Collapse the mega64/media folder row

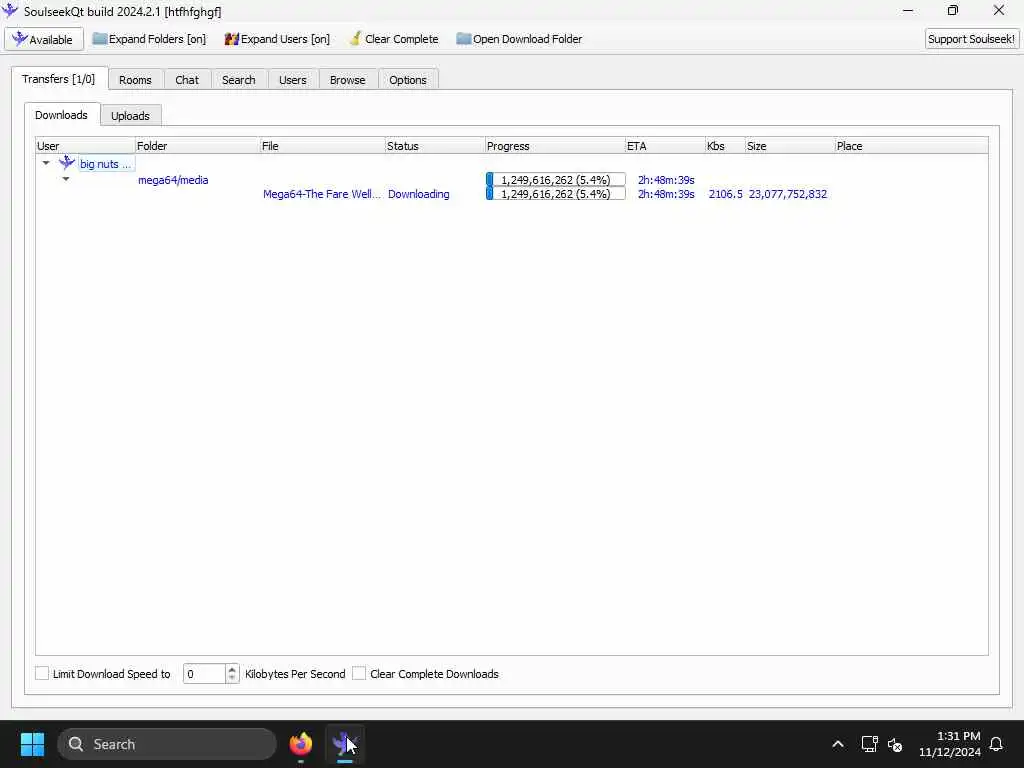[x=66, y=179]
